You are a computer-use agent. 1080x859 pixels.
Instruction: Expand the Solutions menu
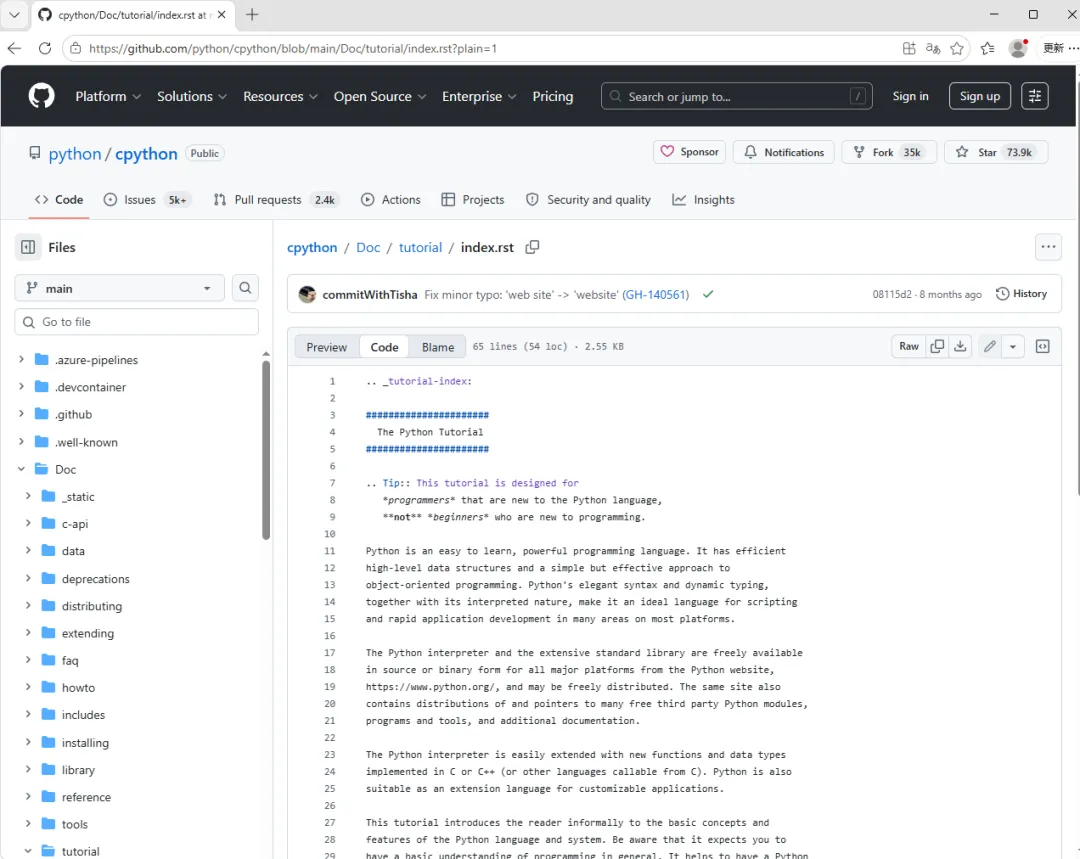(x=191, y=96)
